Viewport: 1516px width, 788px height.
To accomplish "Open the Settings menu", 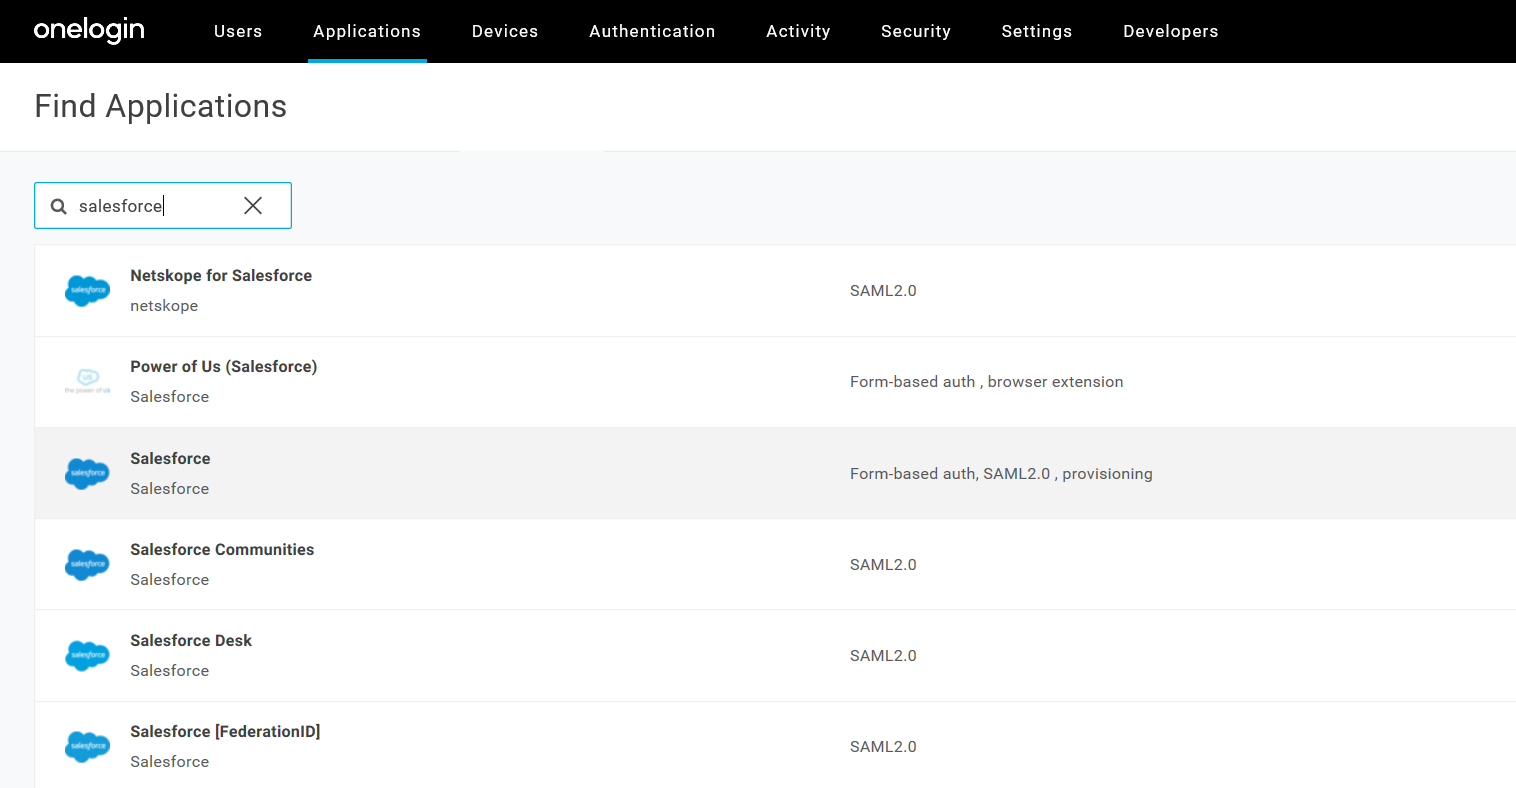I will click(1037, 31).
